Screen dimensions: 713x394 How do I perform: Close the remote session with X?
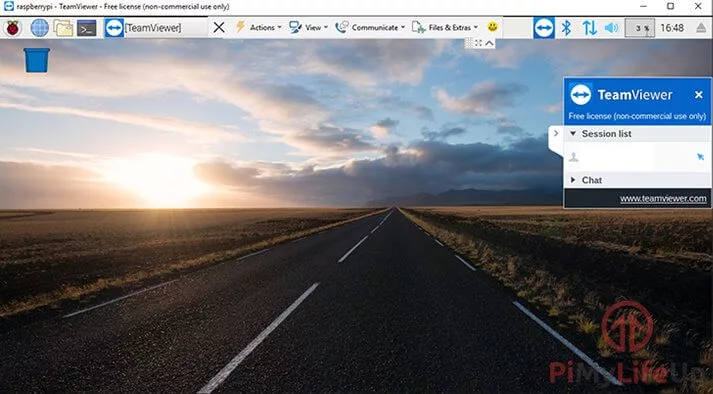(219, 27)
